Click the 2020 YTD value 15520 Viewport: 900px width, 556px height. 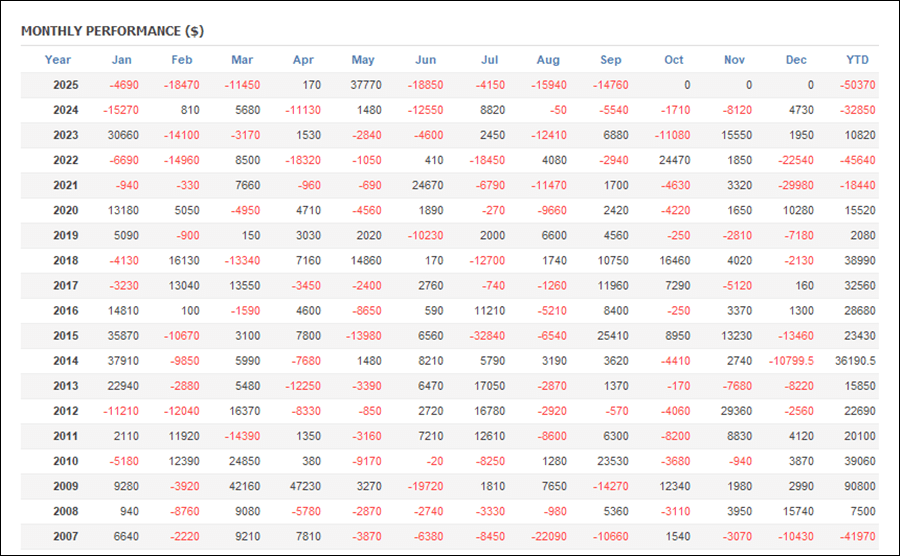[860, 211]
